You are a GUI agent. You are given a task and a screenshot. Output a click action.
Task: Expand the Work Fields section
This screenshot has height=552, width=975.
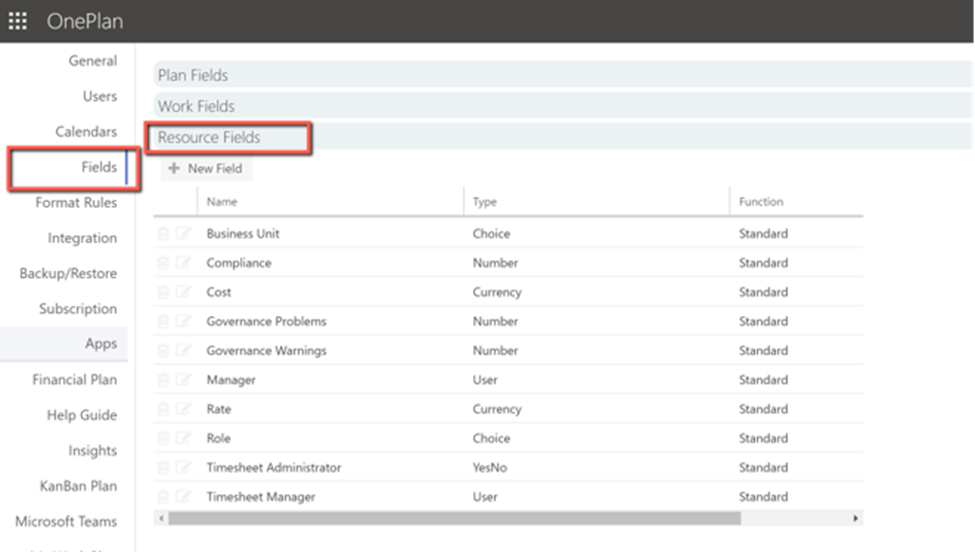tap(562, 106)
